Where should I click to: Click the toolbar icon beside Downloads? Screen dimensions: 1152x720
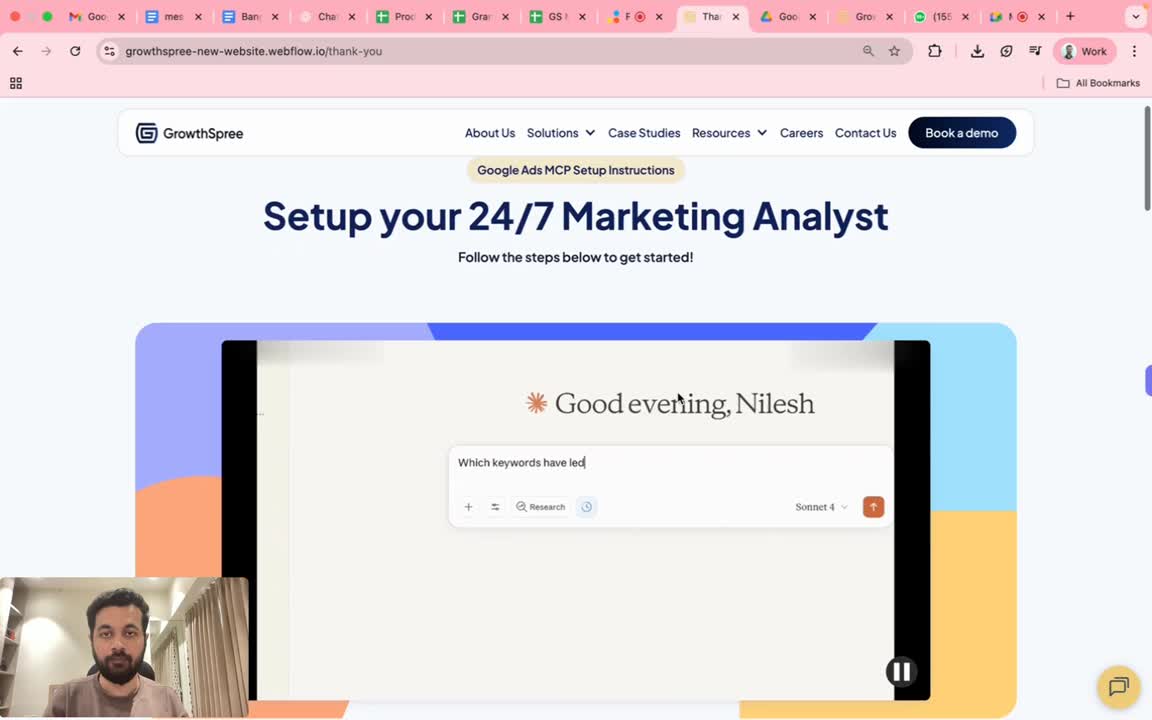1006,51
